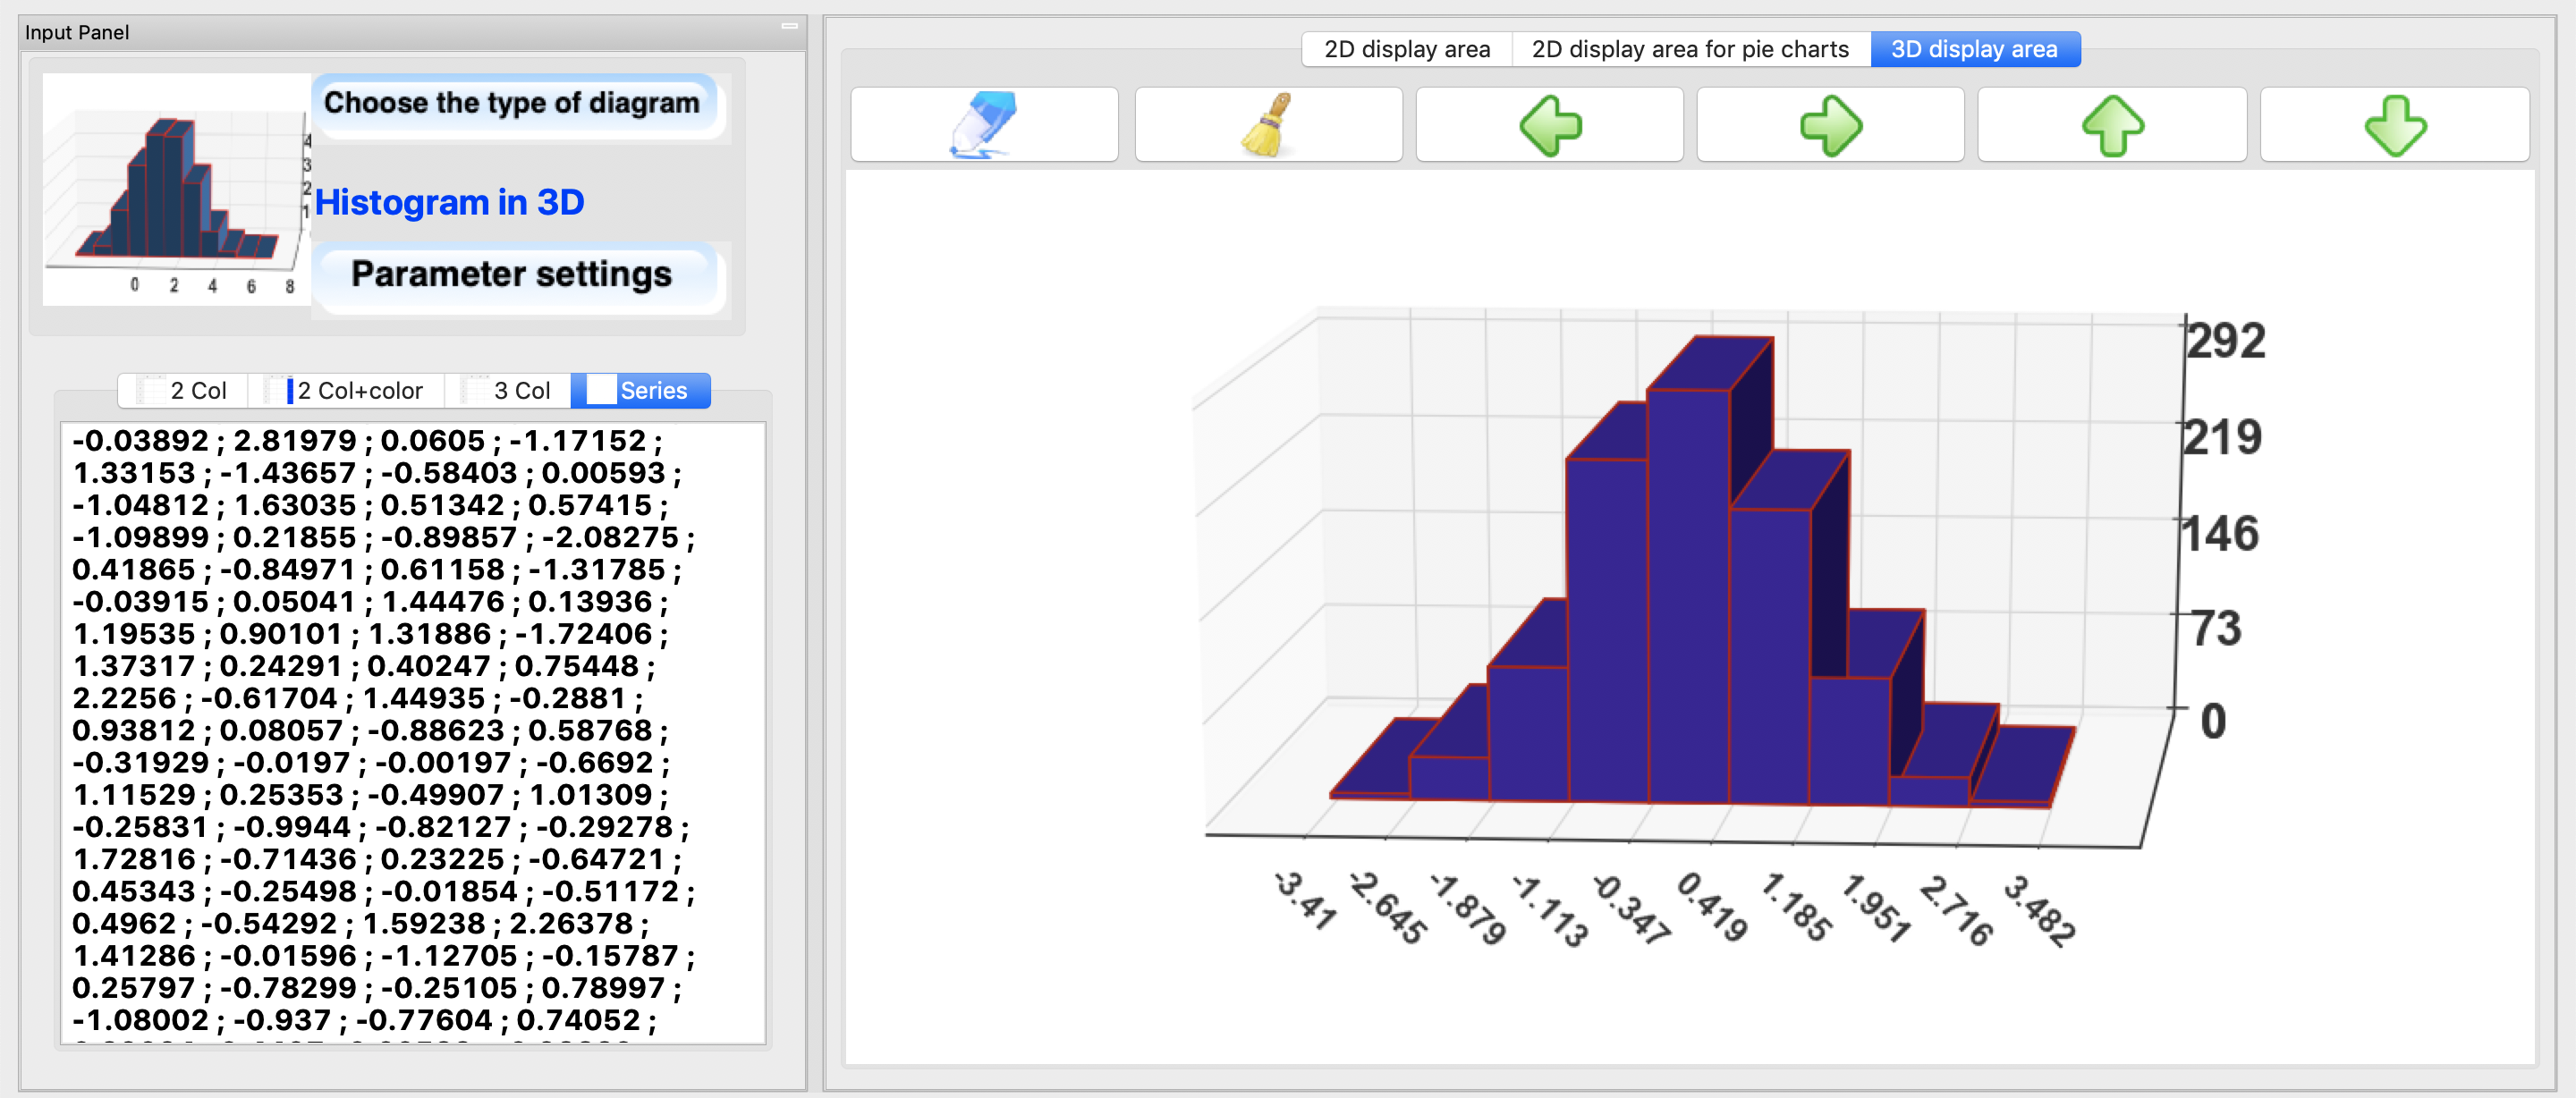Screen dimensions: 2576x1098
Task: Click the y-axis label 73
Action: (2216, 629)
